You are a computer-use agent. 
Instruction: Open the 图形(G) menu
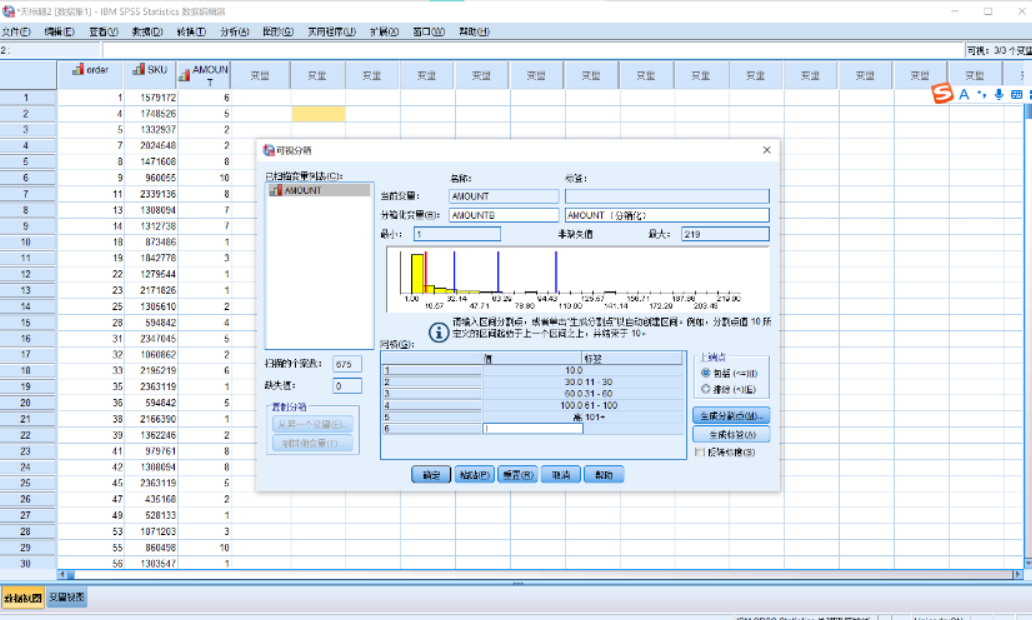pos(278,32)
